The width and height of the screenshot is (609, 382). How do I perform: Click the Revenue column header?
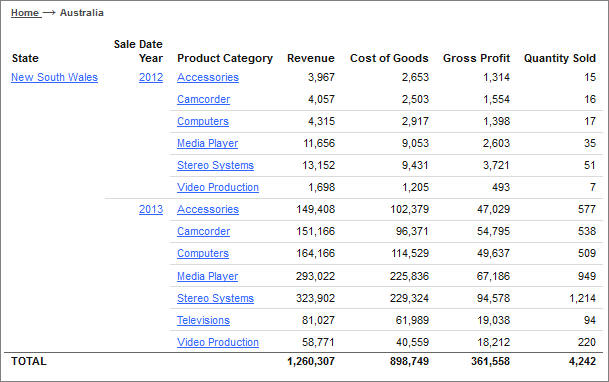[311, 58]
